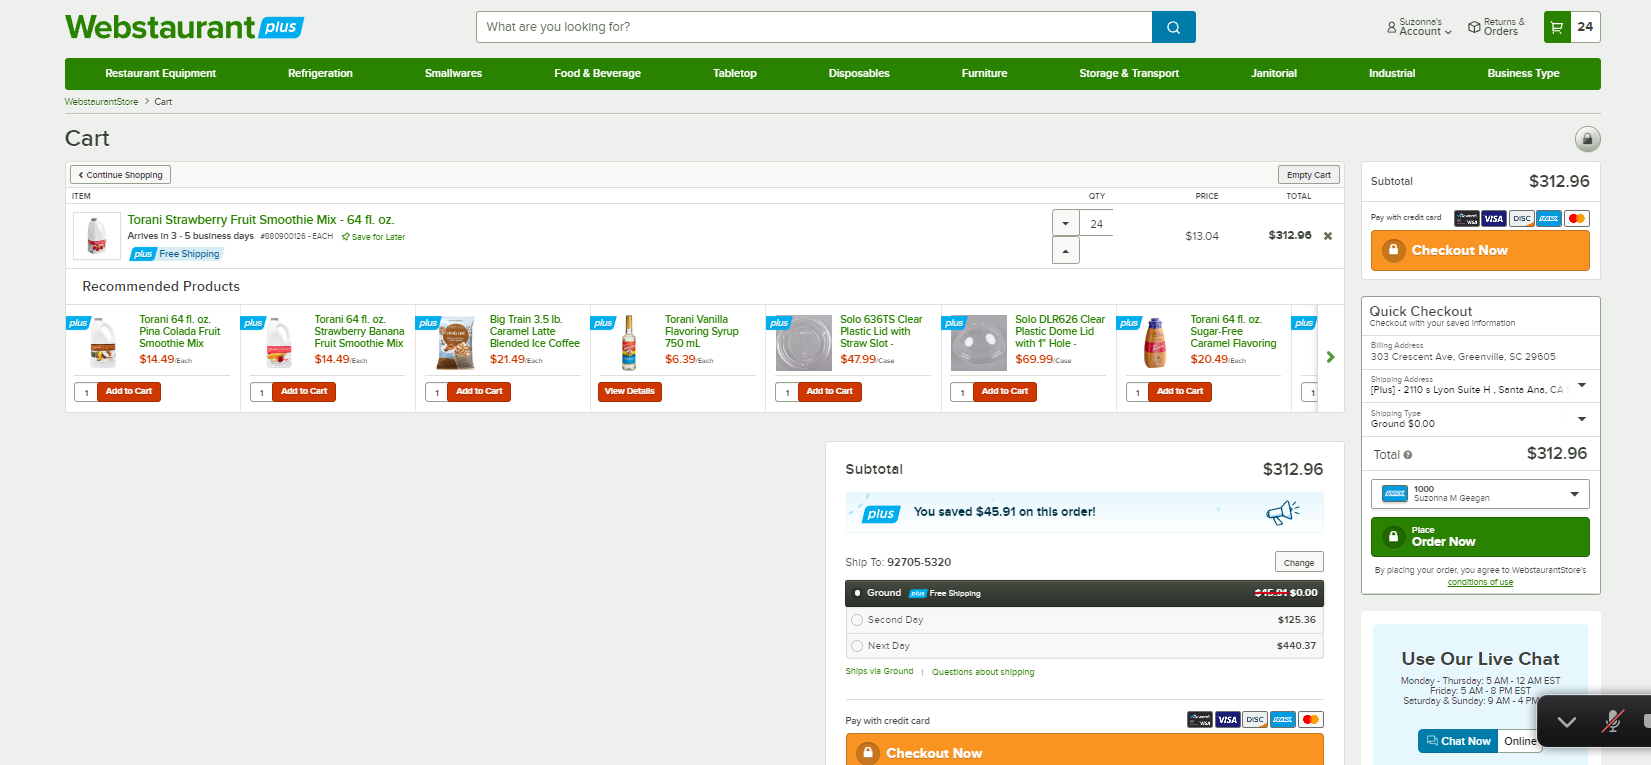Open the Solo 636TS Clear Plastic Lid image
This screenshot has height=765, width=1651.
tap(804, 343)
